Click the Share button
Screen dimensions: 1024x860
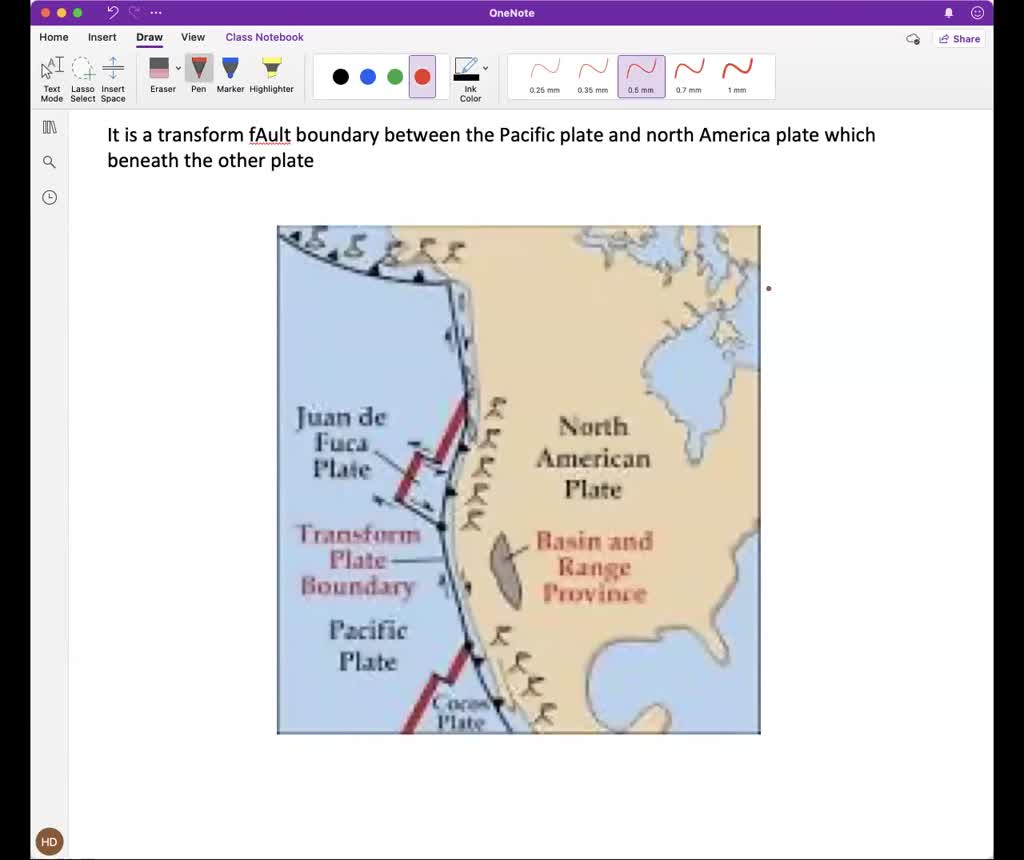click(x=959, y=39)
